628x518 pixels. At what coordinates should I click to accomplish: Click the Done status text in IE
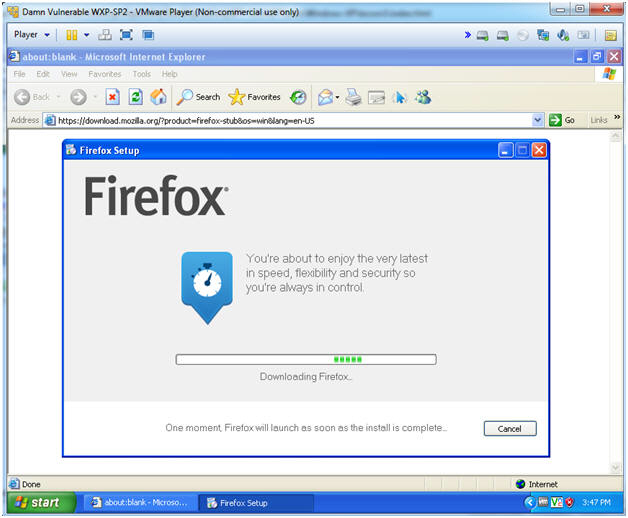pos(31,484)
